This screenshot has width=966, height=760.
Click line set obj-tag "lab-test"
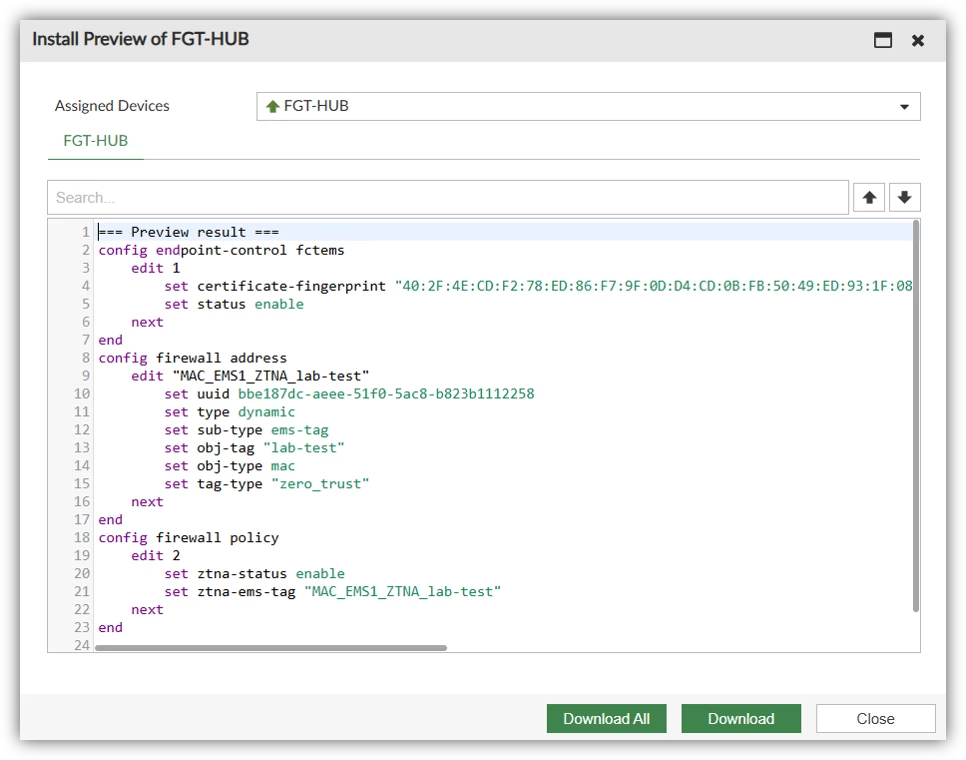coord(254,448)
